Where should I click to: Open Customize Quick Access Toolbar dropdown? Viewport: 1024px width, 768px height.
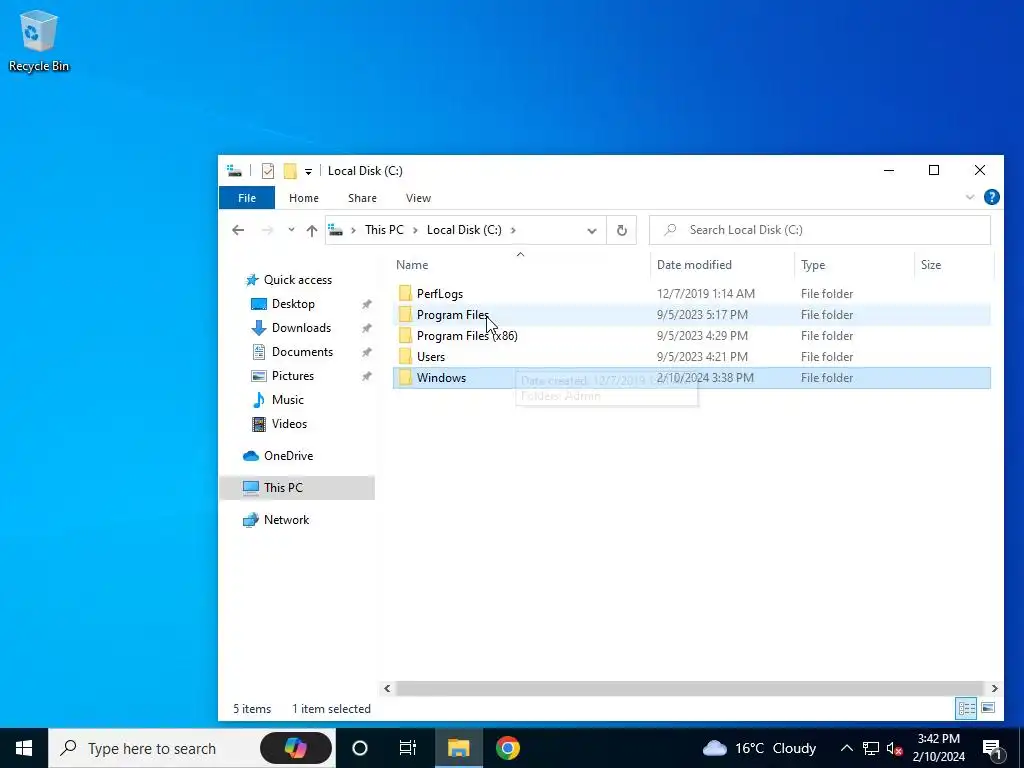(308, 172)
